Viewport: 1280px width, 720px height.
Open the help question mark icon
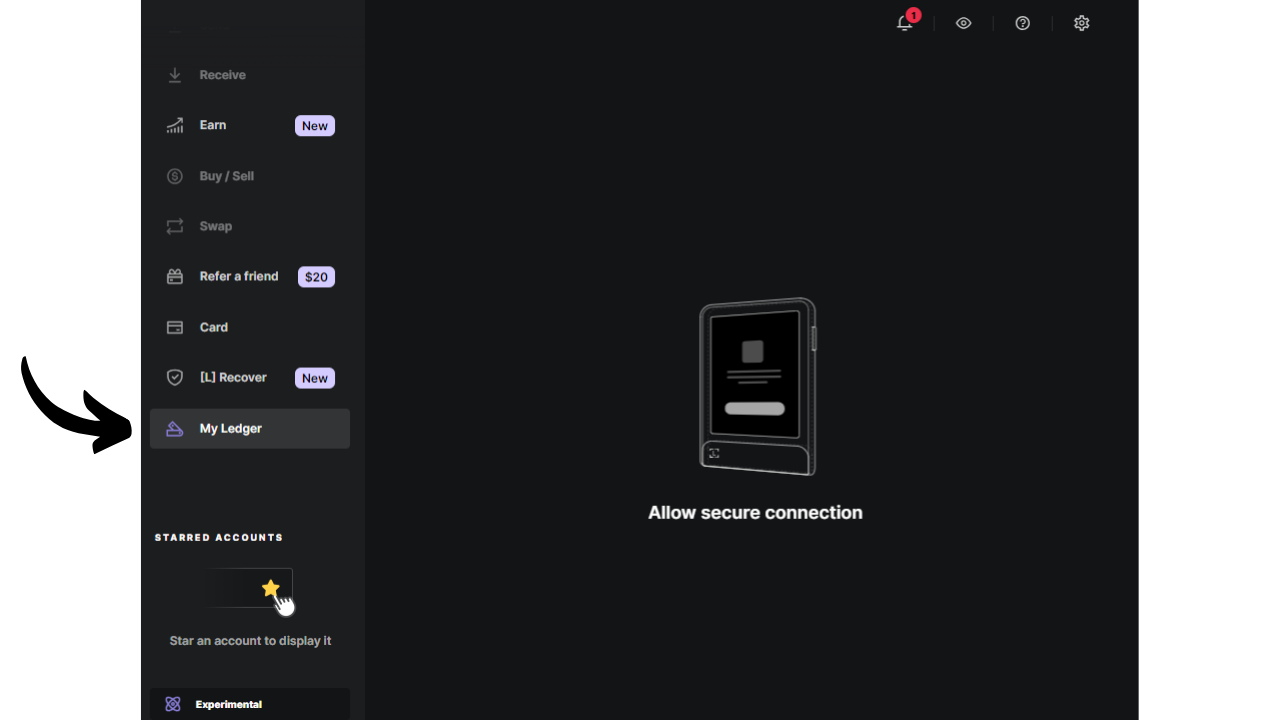coord(1022,23)
